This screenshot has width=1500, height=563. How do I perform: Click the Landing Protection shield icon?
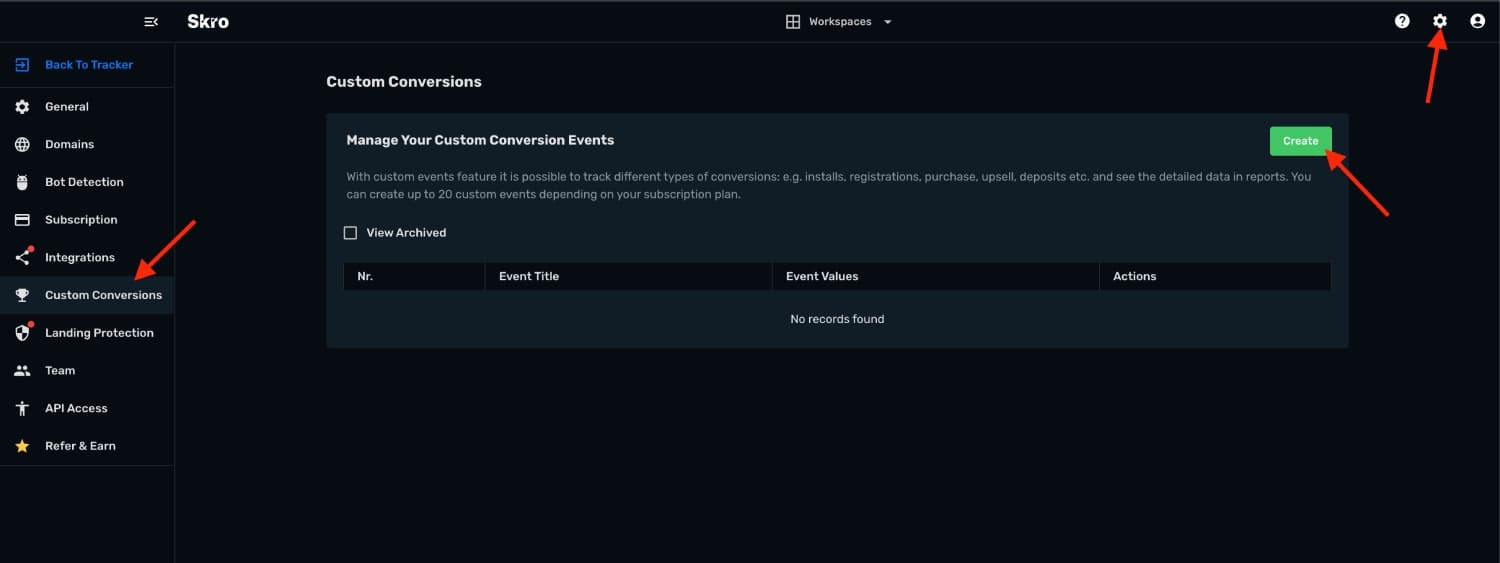click(x=22, y=333)
